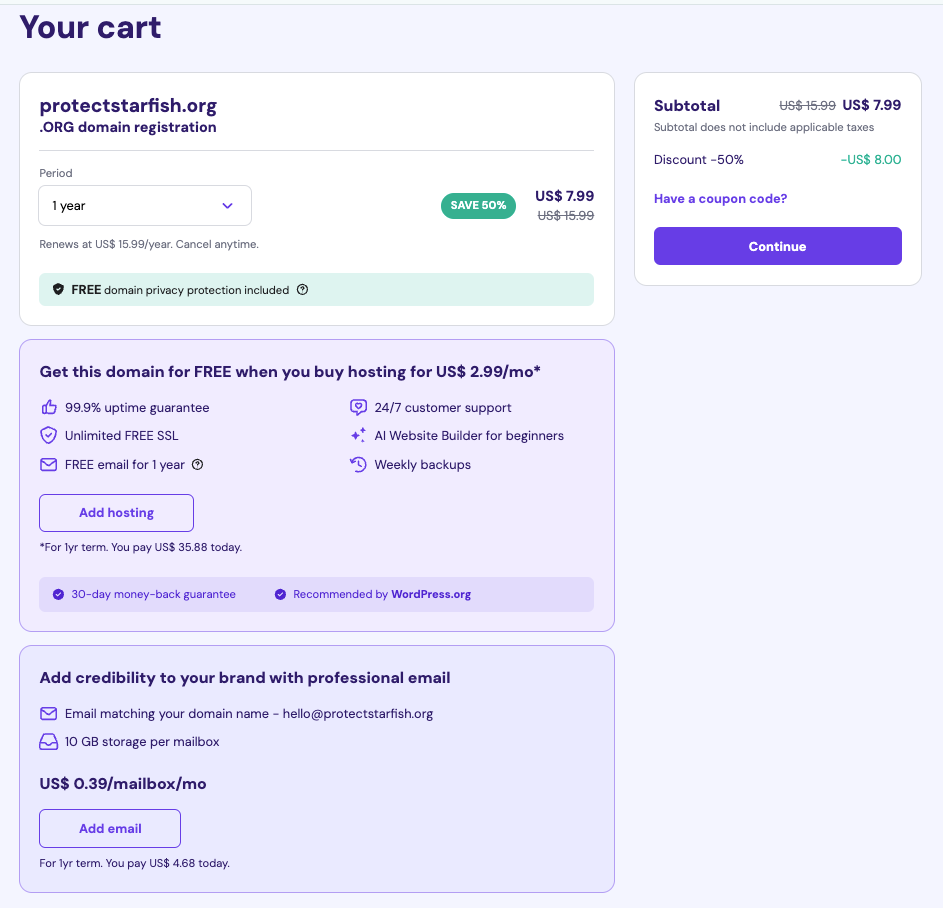
Task: Click the chevron arrow in Period selector
Action: (227, 206)
